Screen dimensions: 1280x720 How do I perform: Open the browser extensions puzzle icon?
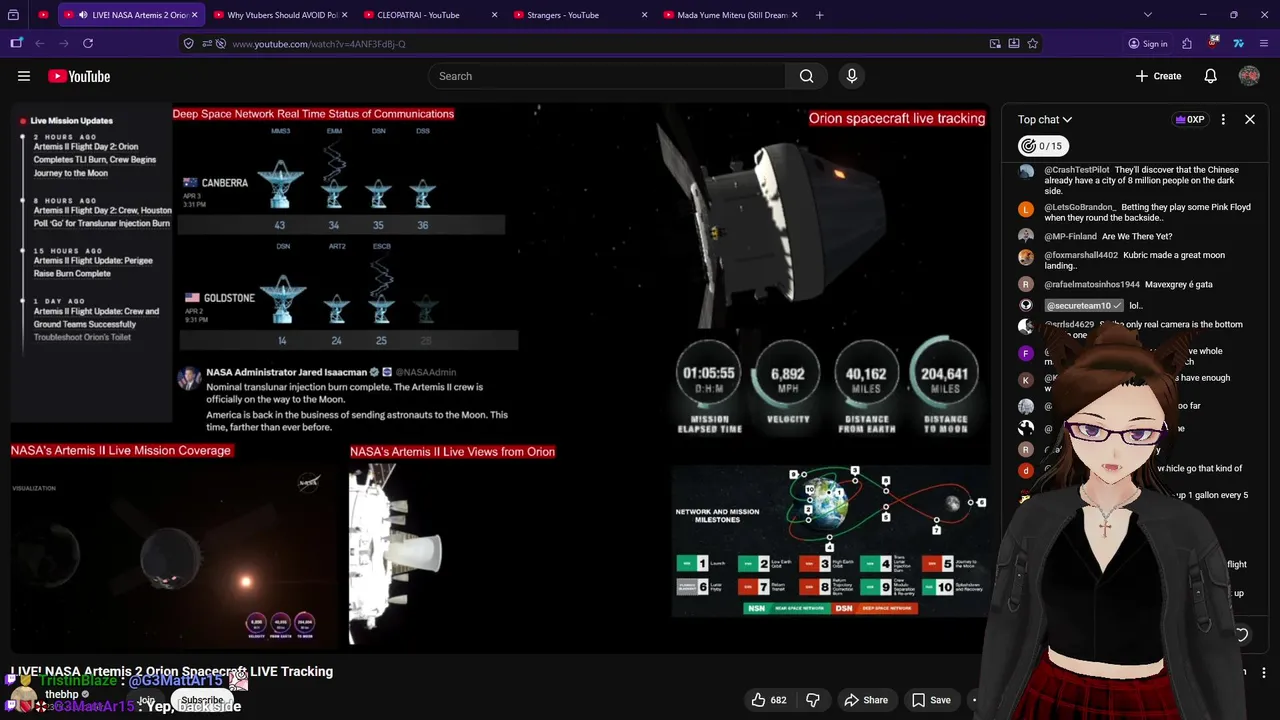(1187, 44)
